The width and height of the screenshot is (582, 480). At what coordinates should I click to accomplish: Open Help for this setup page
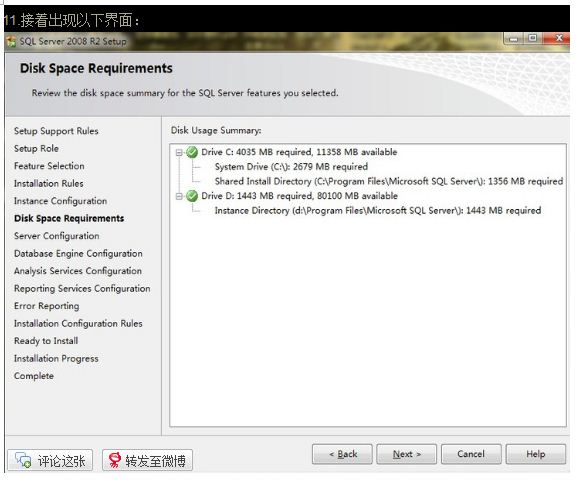(x=536, y=454)
